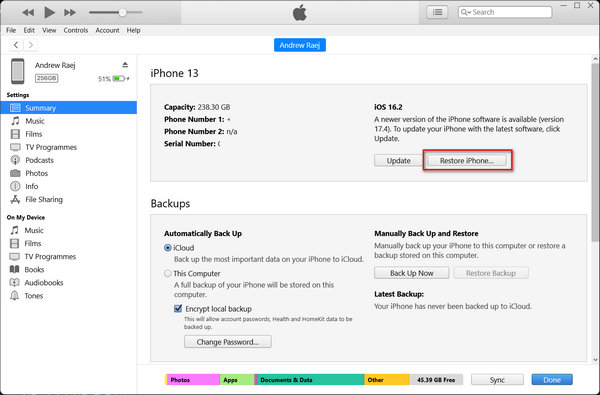Image resolution: width=600 pixels, height=395 pixels.
Task: Click the Capacity 238.30 GB text
Action: [x=197, y=107]
